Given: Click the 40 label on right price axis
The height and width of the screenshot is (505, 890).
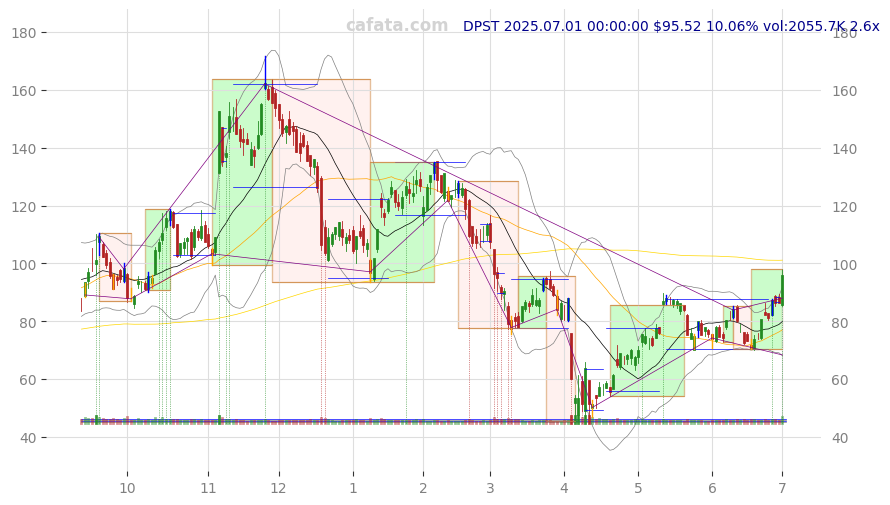Looking at the screenshot, I should 841,437.
